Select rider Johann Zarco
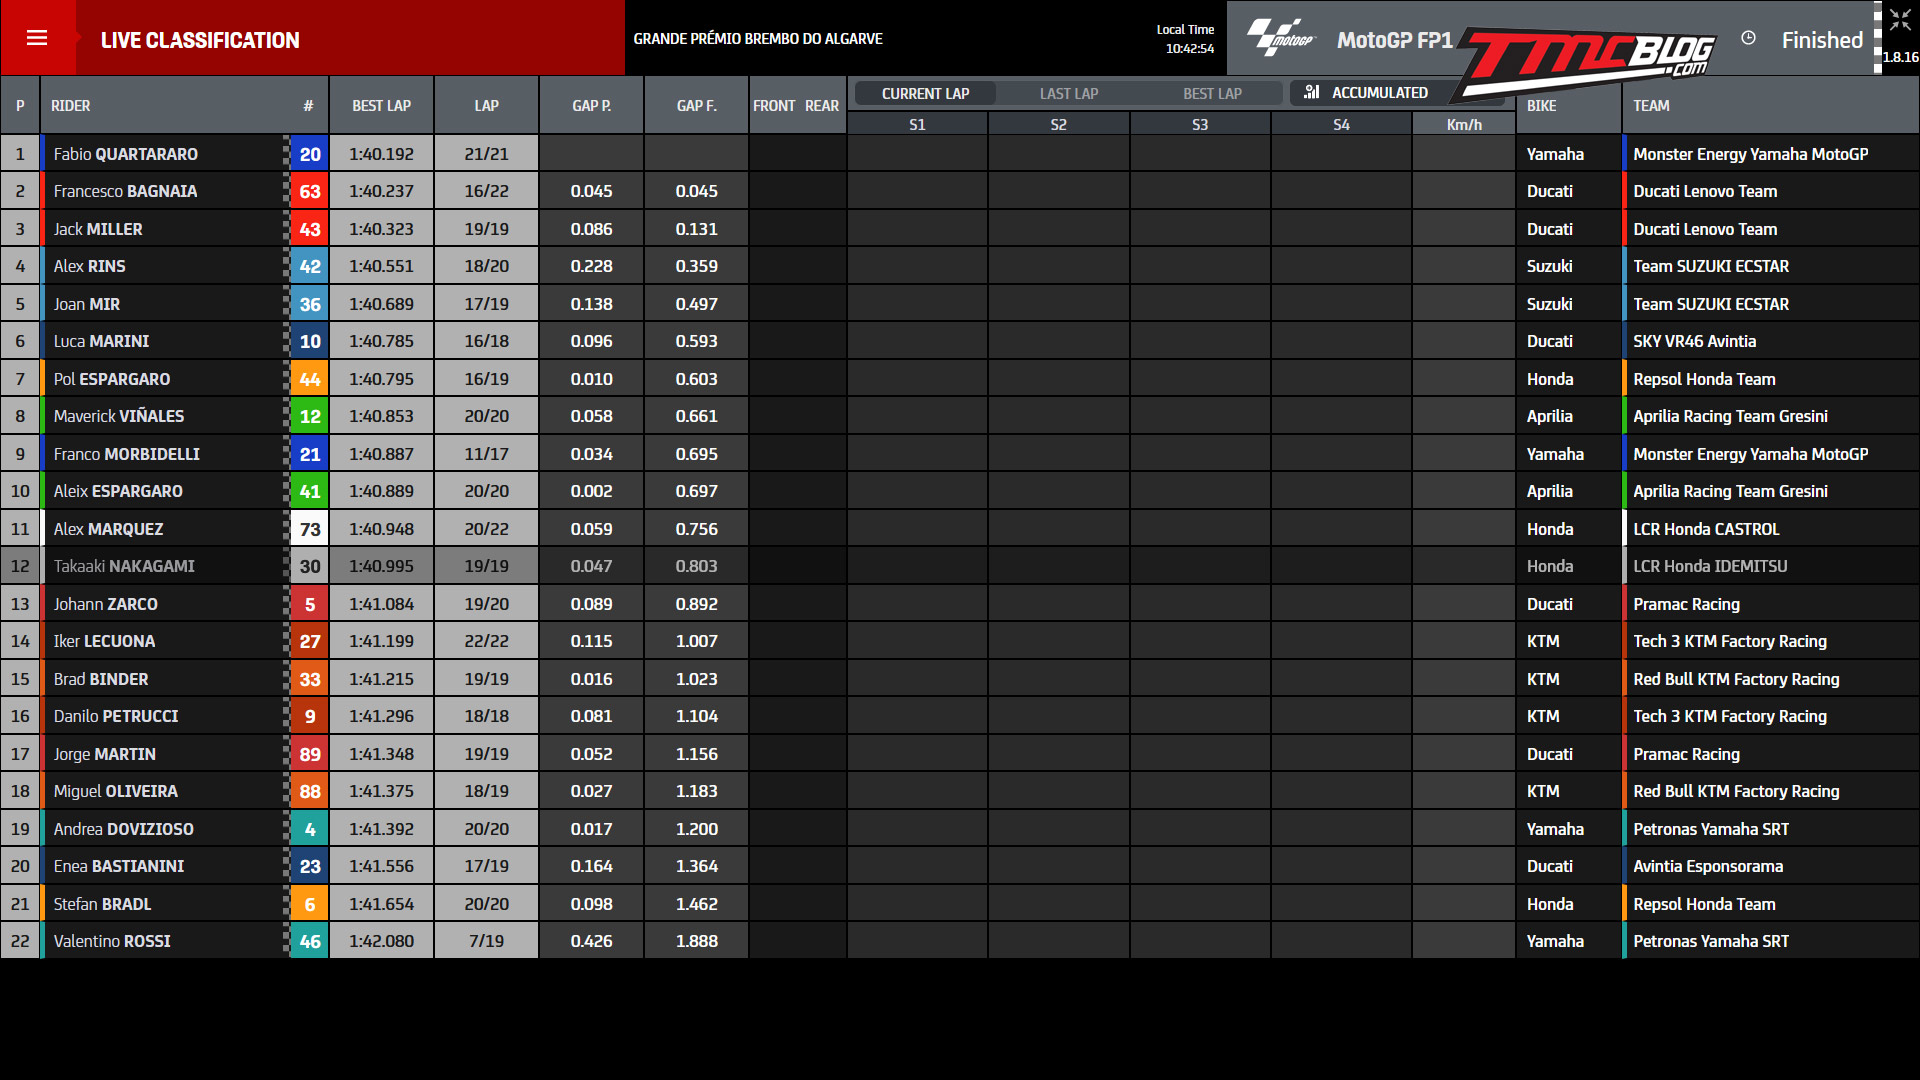Image resolution: width=1920 pixels, height=1080 pixels. [106, 604]
